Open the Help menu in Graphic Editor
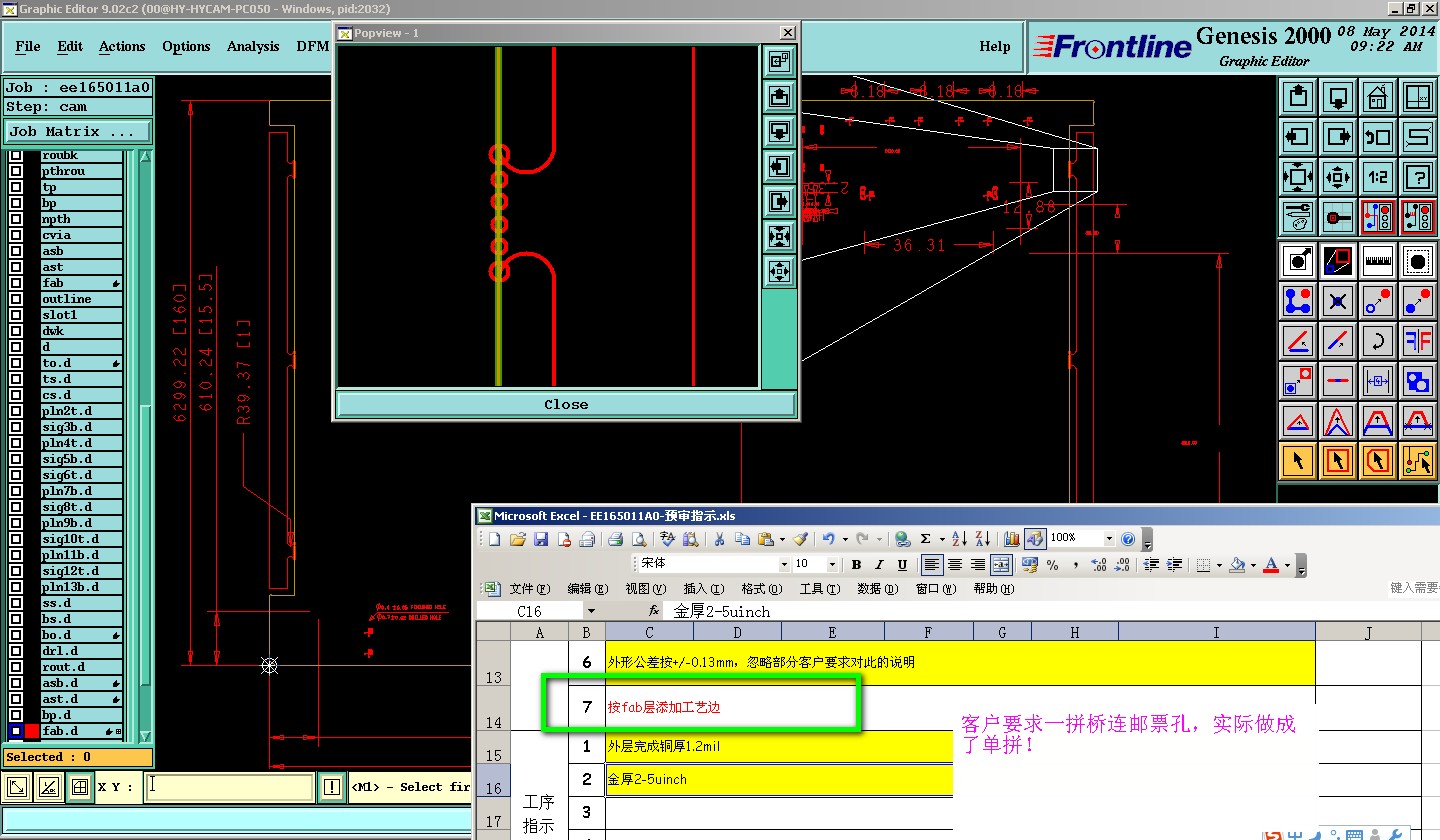The image size is (1440, 840). point(994,46)
